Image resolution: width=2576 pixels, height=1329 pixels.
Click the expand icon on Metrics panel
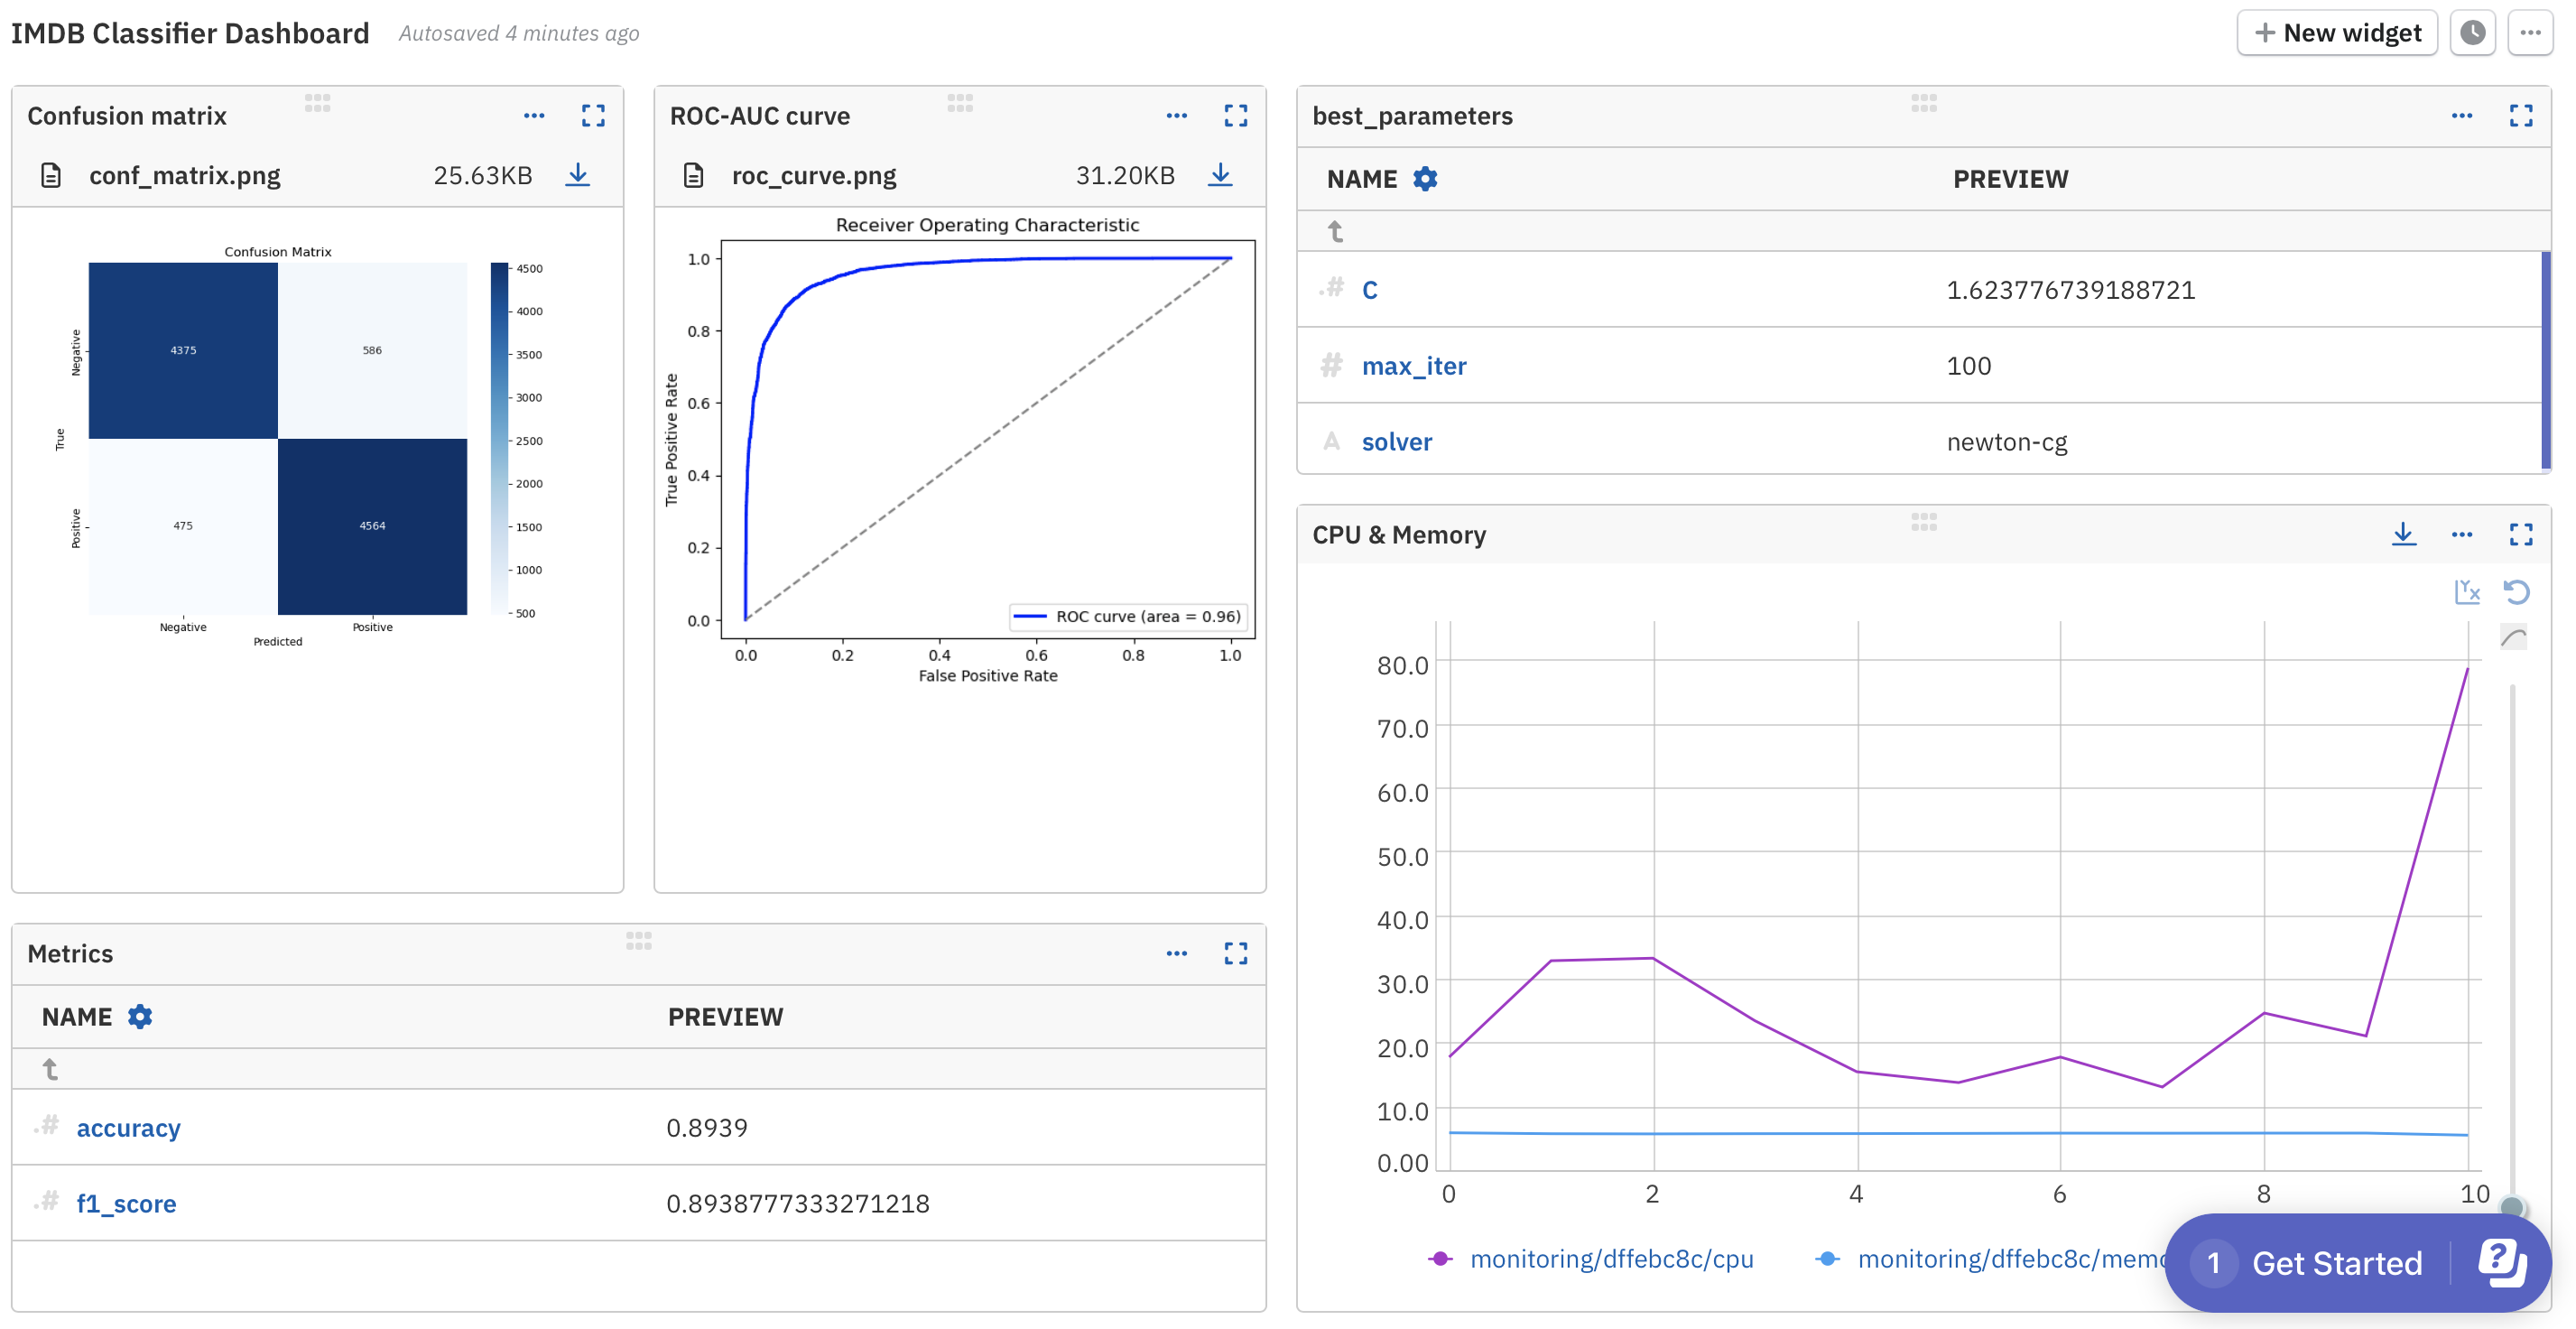tap(1237, 953)
